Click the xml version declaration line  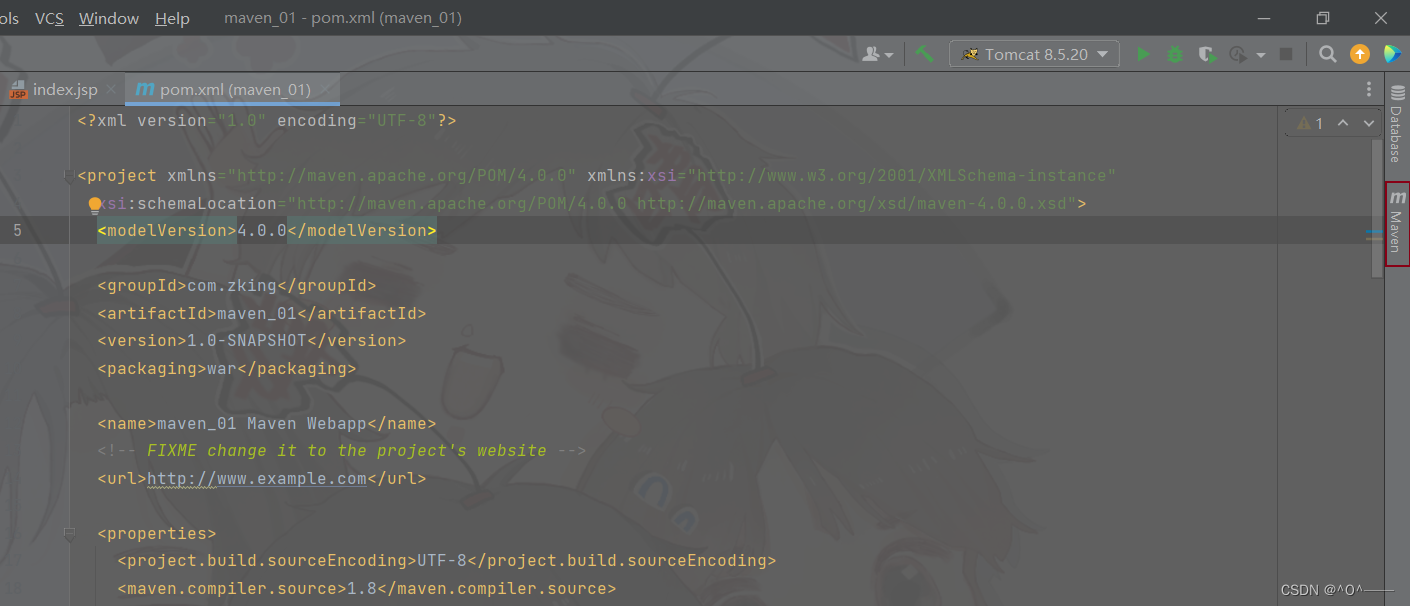(x=267, y=121)
